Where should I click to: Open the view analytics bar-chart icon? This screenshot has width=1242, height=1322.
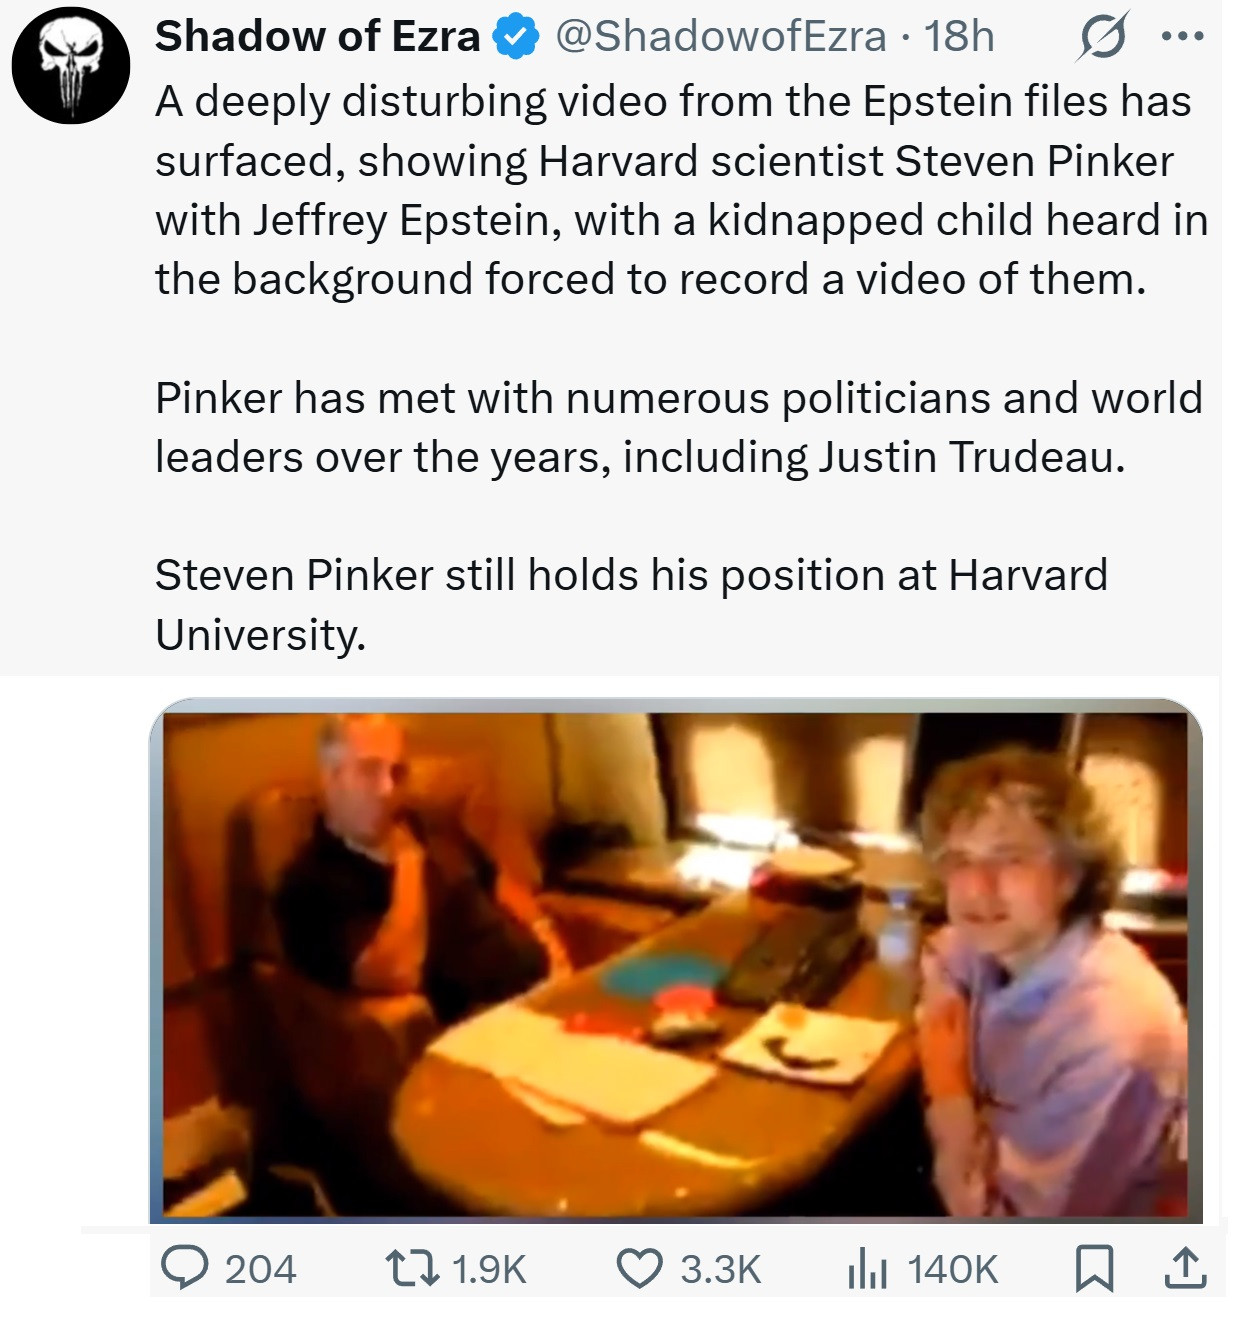pyautogui.click(x=866, y=1269)
